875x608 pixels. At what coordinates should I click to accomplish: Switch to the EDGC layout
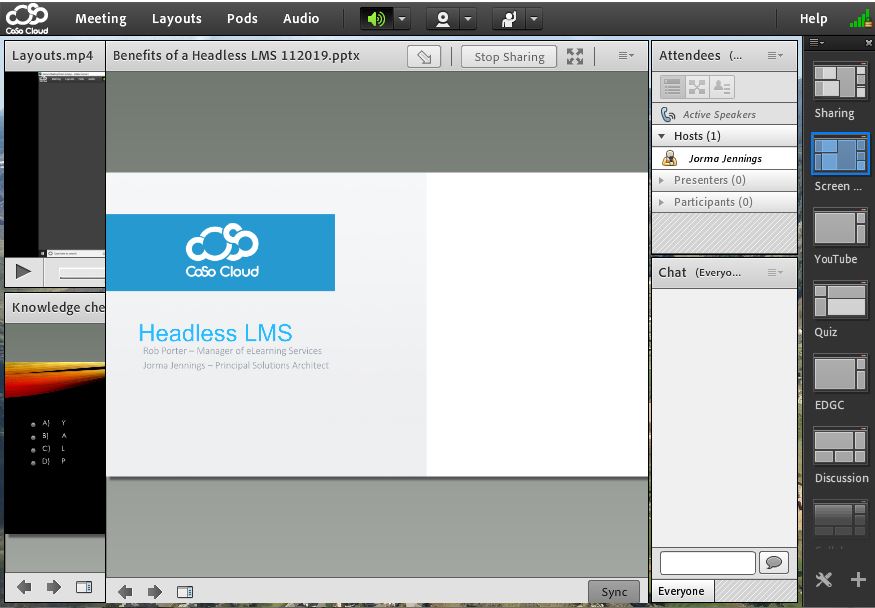tap(840, 373)
